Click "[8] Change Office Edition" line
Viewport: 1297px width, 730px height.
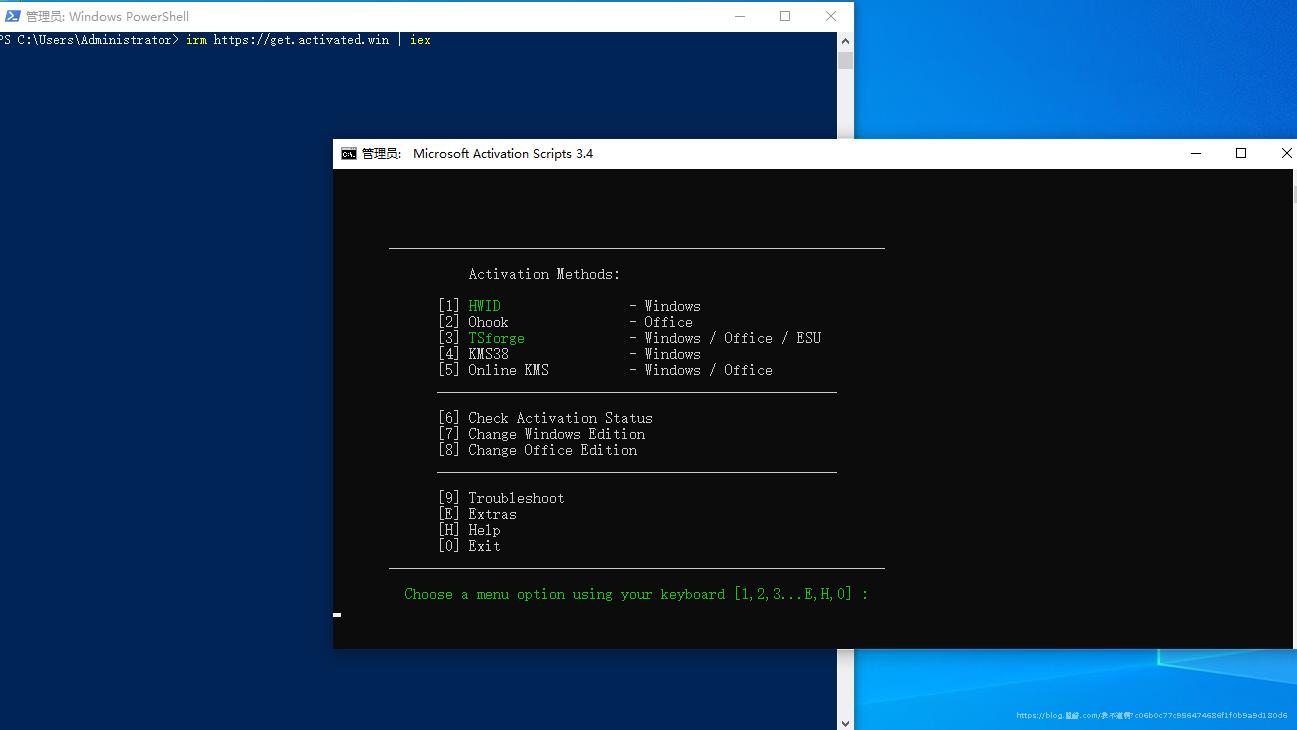click(x=537, y=450)
